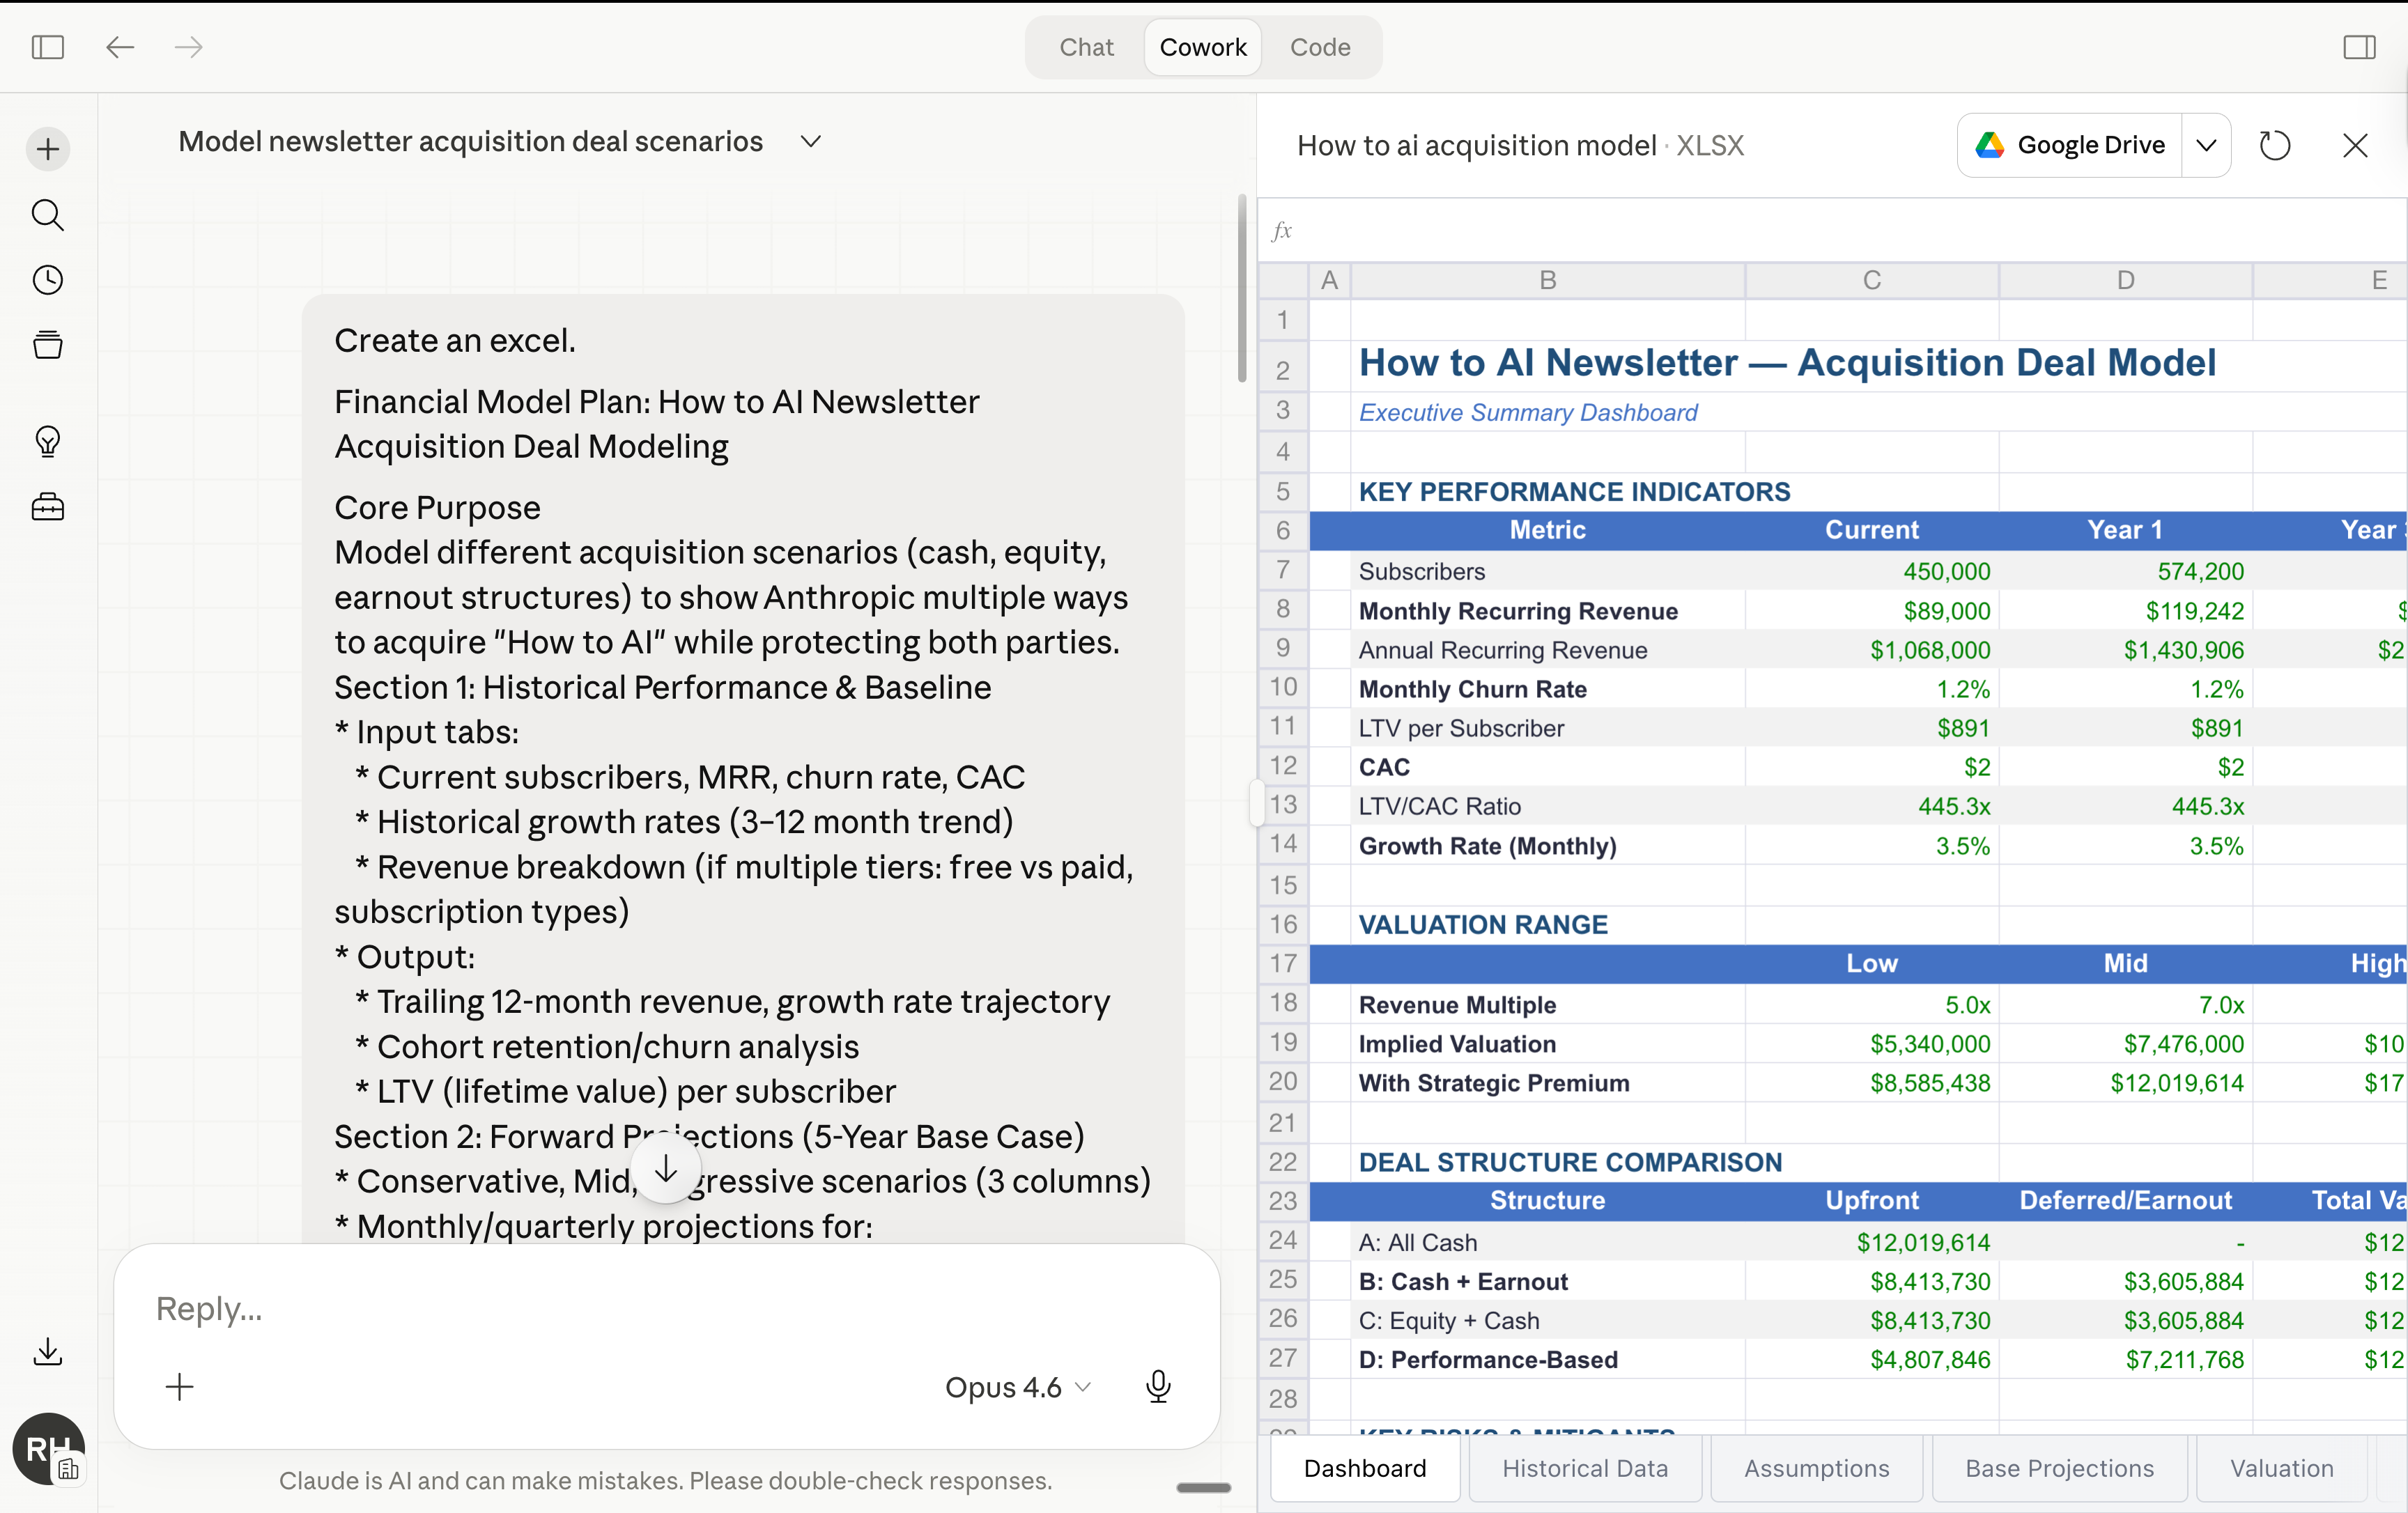Open Google Drive dropdown arrow

click(x=2206, y=146)
